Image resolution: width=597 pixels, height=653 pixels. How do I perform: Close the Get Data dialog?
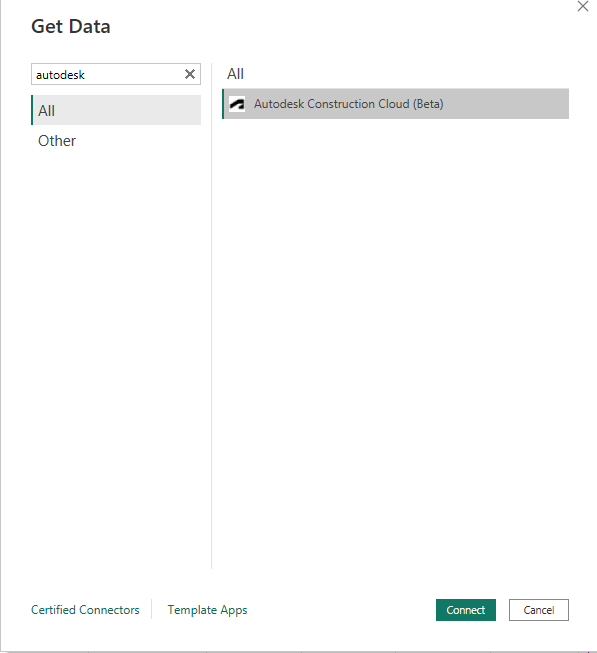pos(582,6)
